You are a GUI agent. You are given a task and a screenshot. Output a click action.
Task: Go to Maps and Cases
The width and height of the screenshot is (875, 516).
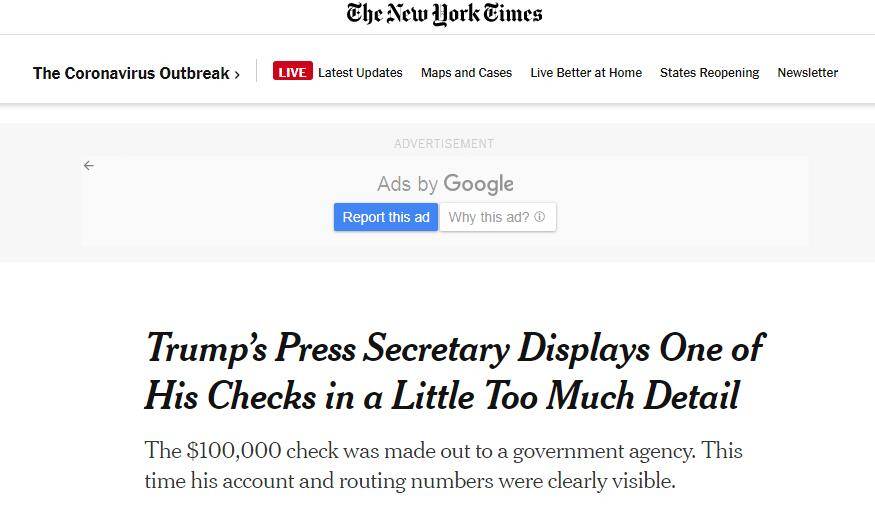click(466, 73)
